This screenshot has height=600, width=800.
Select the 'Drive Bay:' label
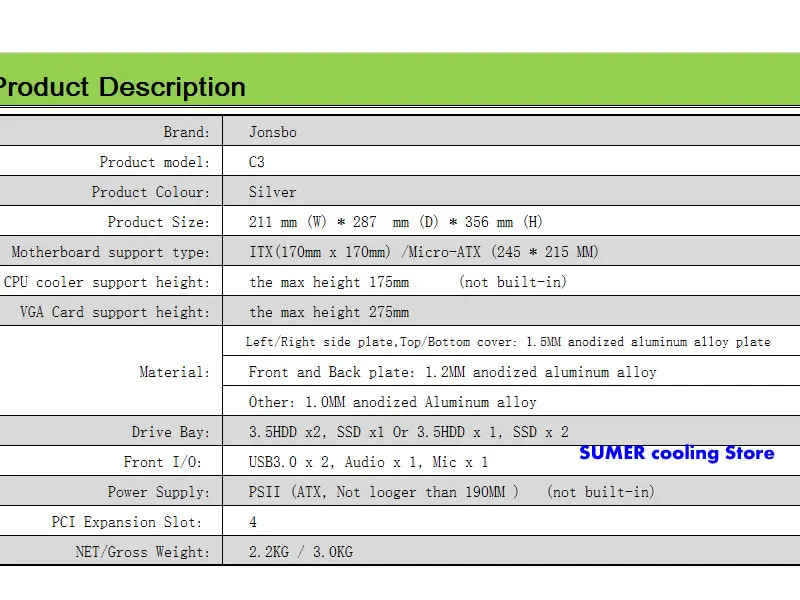point(170,432)
